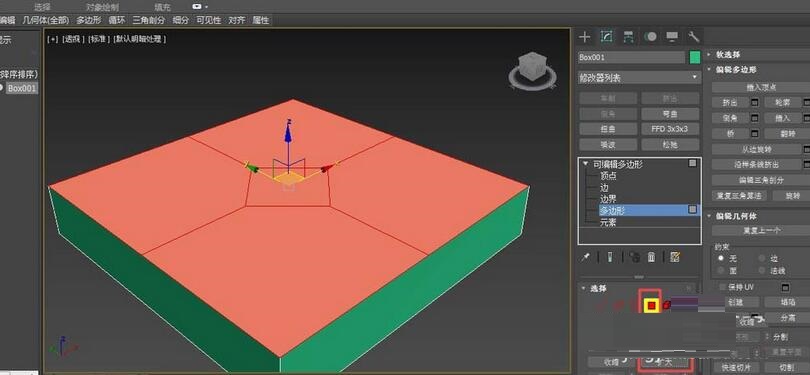This screenshot has width=810, height=375.
Task: Collapse the 编辑多边形 rollout
Action: [x=710, y=69]
